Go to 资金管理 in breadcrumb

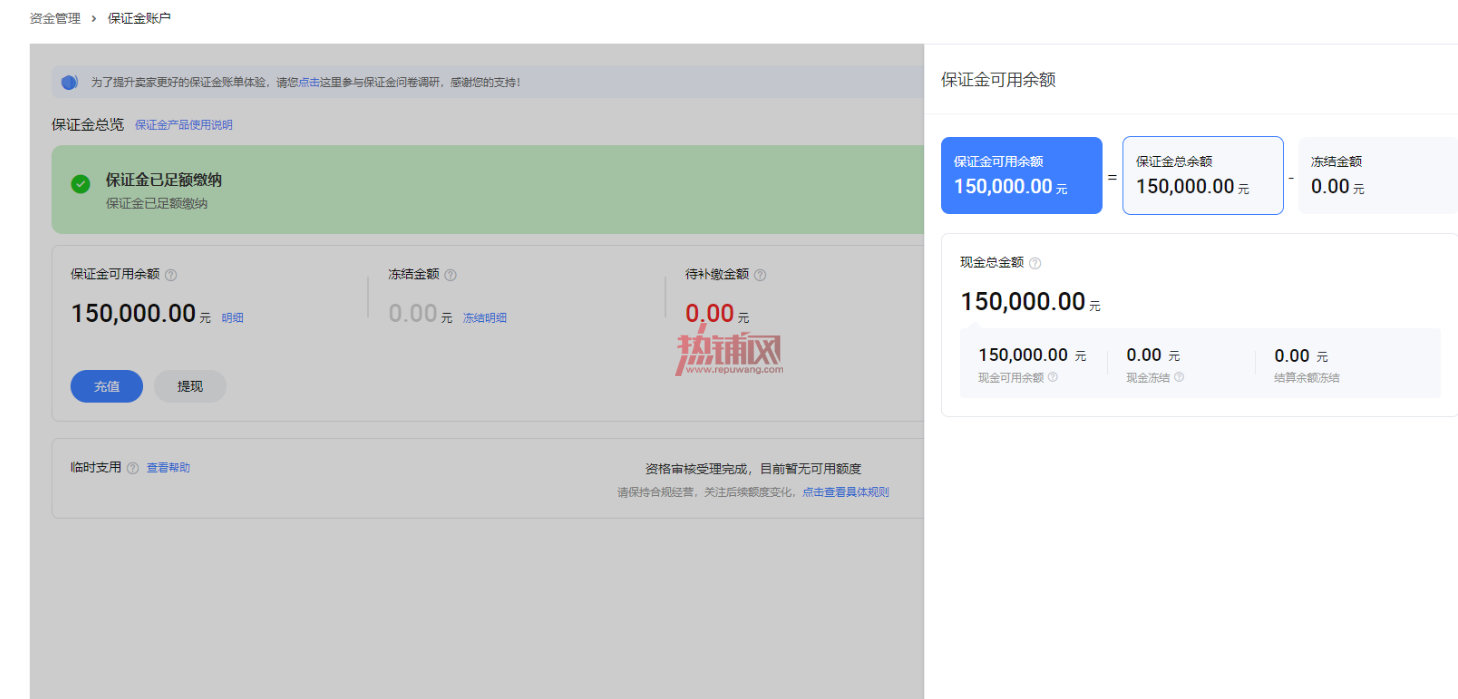click(55, 18)
